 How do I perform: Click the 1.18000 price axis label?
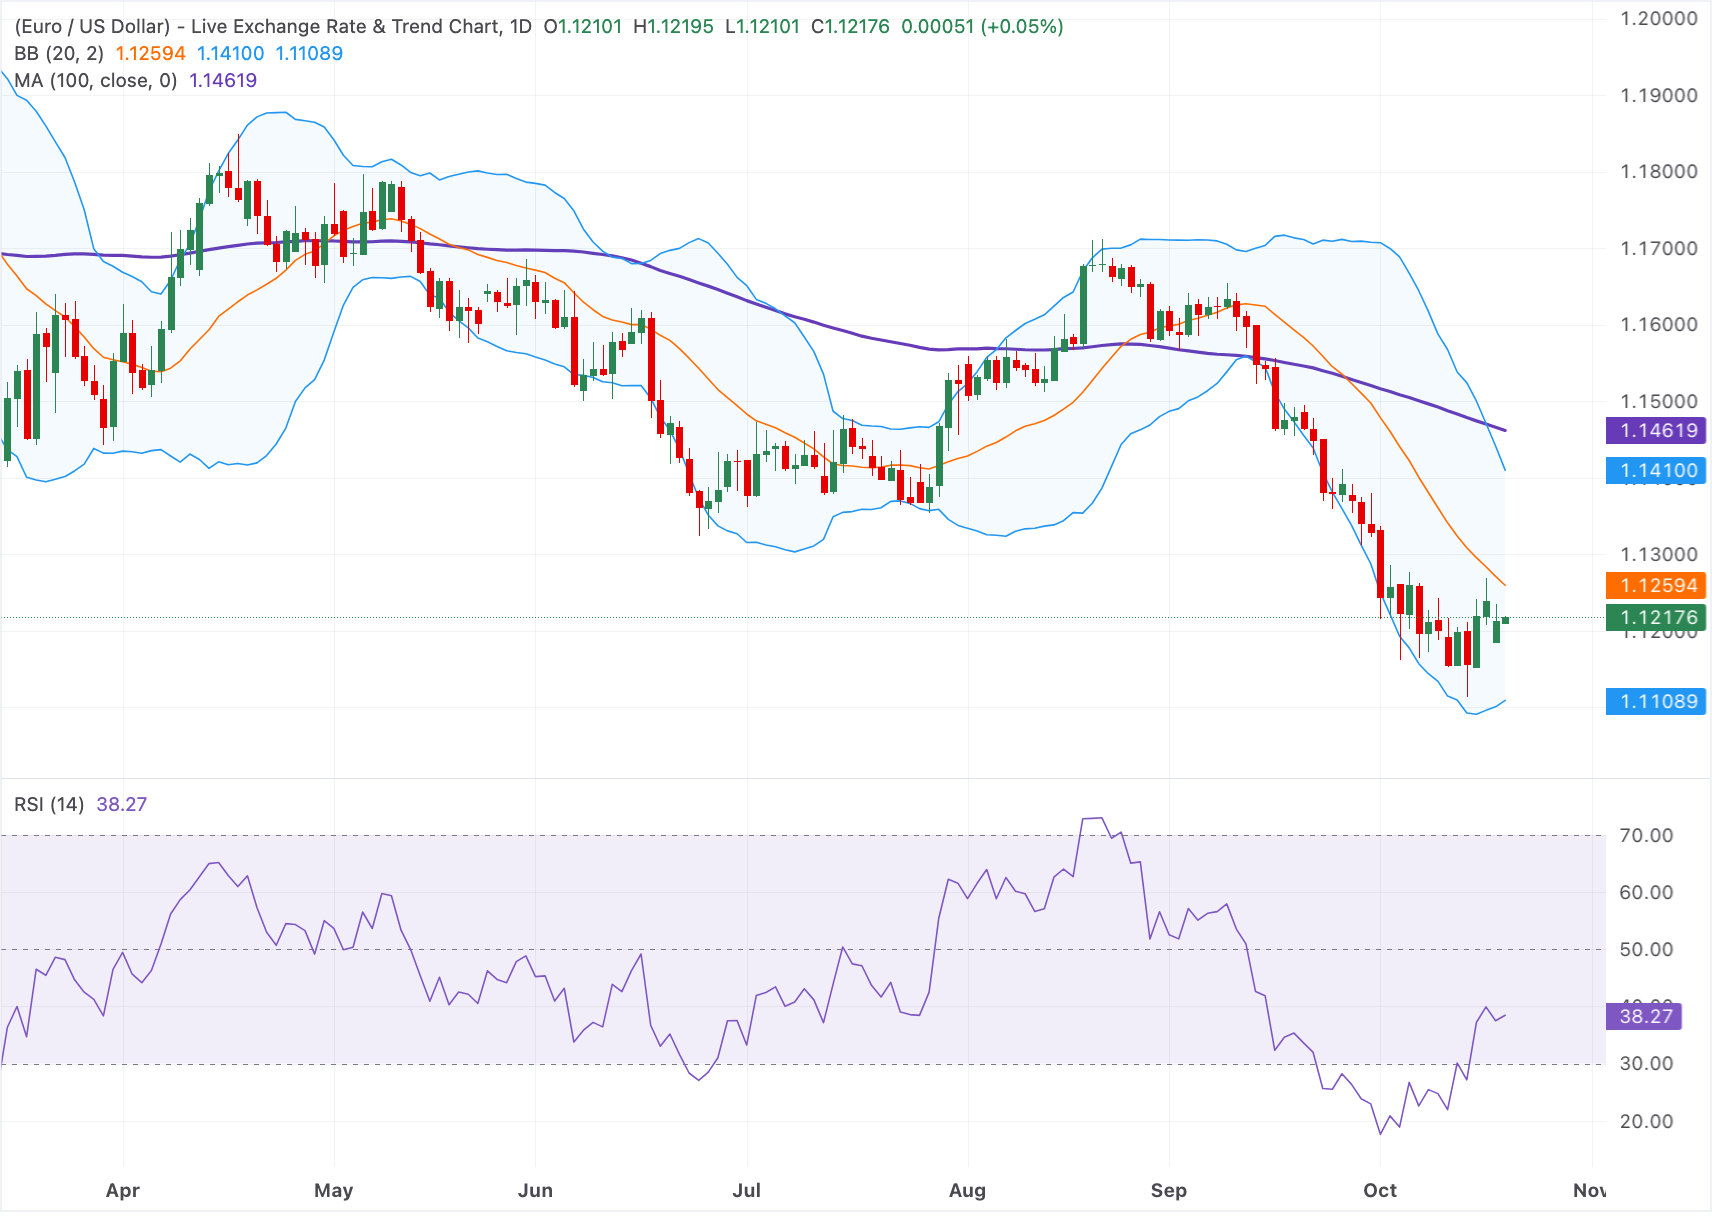1659,171
